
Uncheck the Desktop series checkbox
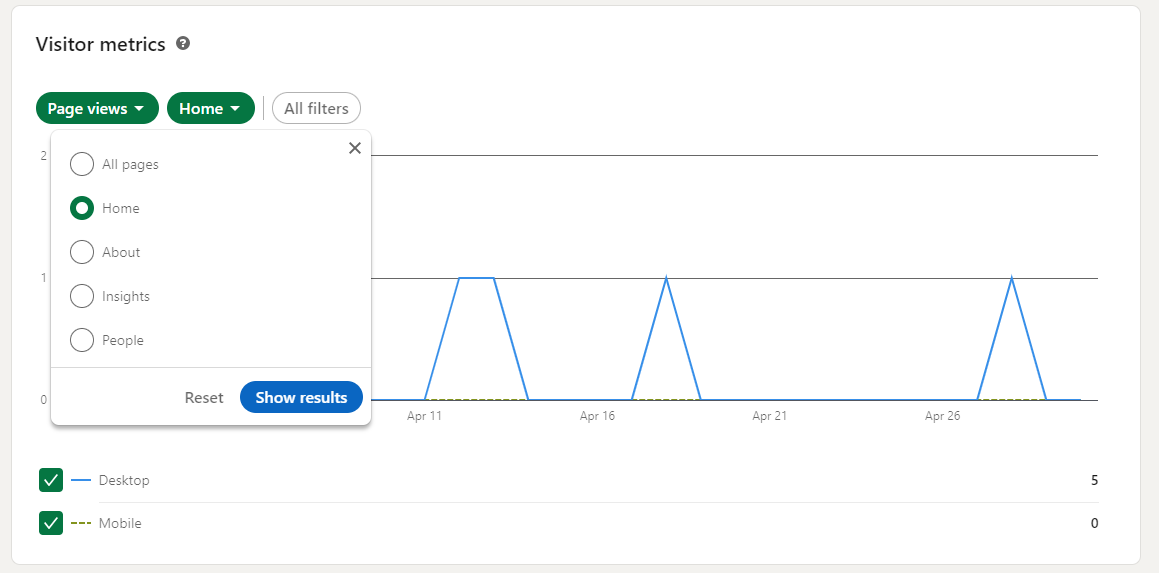point(51,480)
